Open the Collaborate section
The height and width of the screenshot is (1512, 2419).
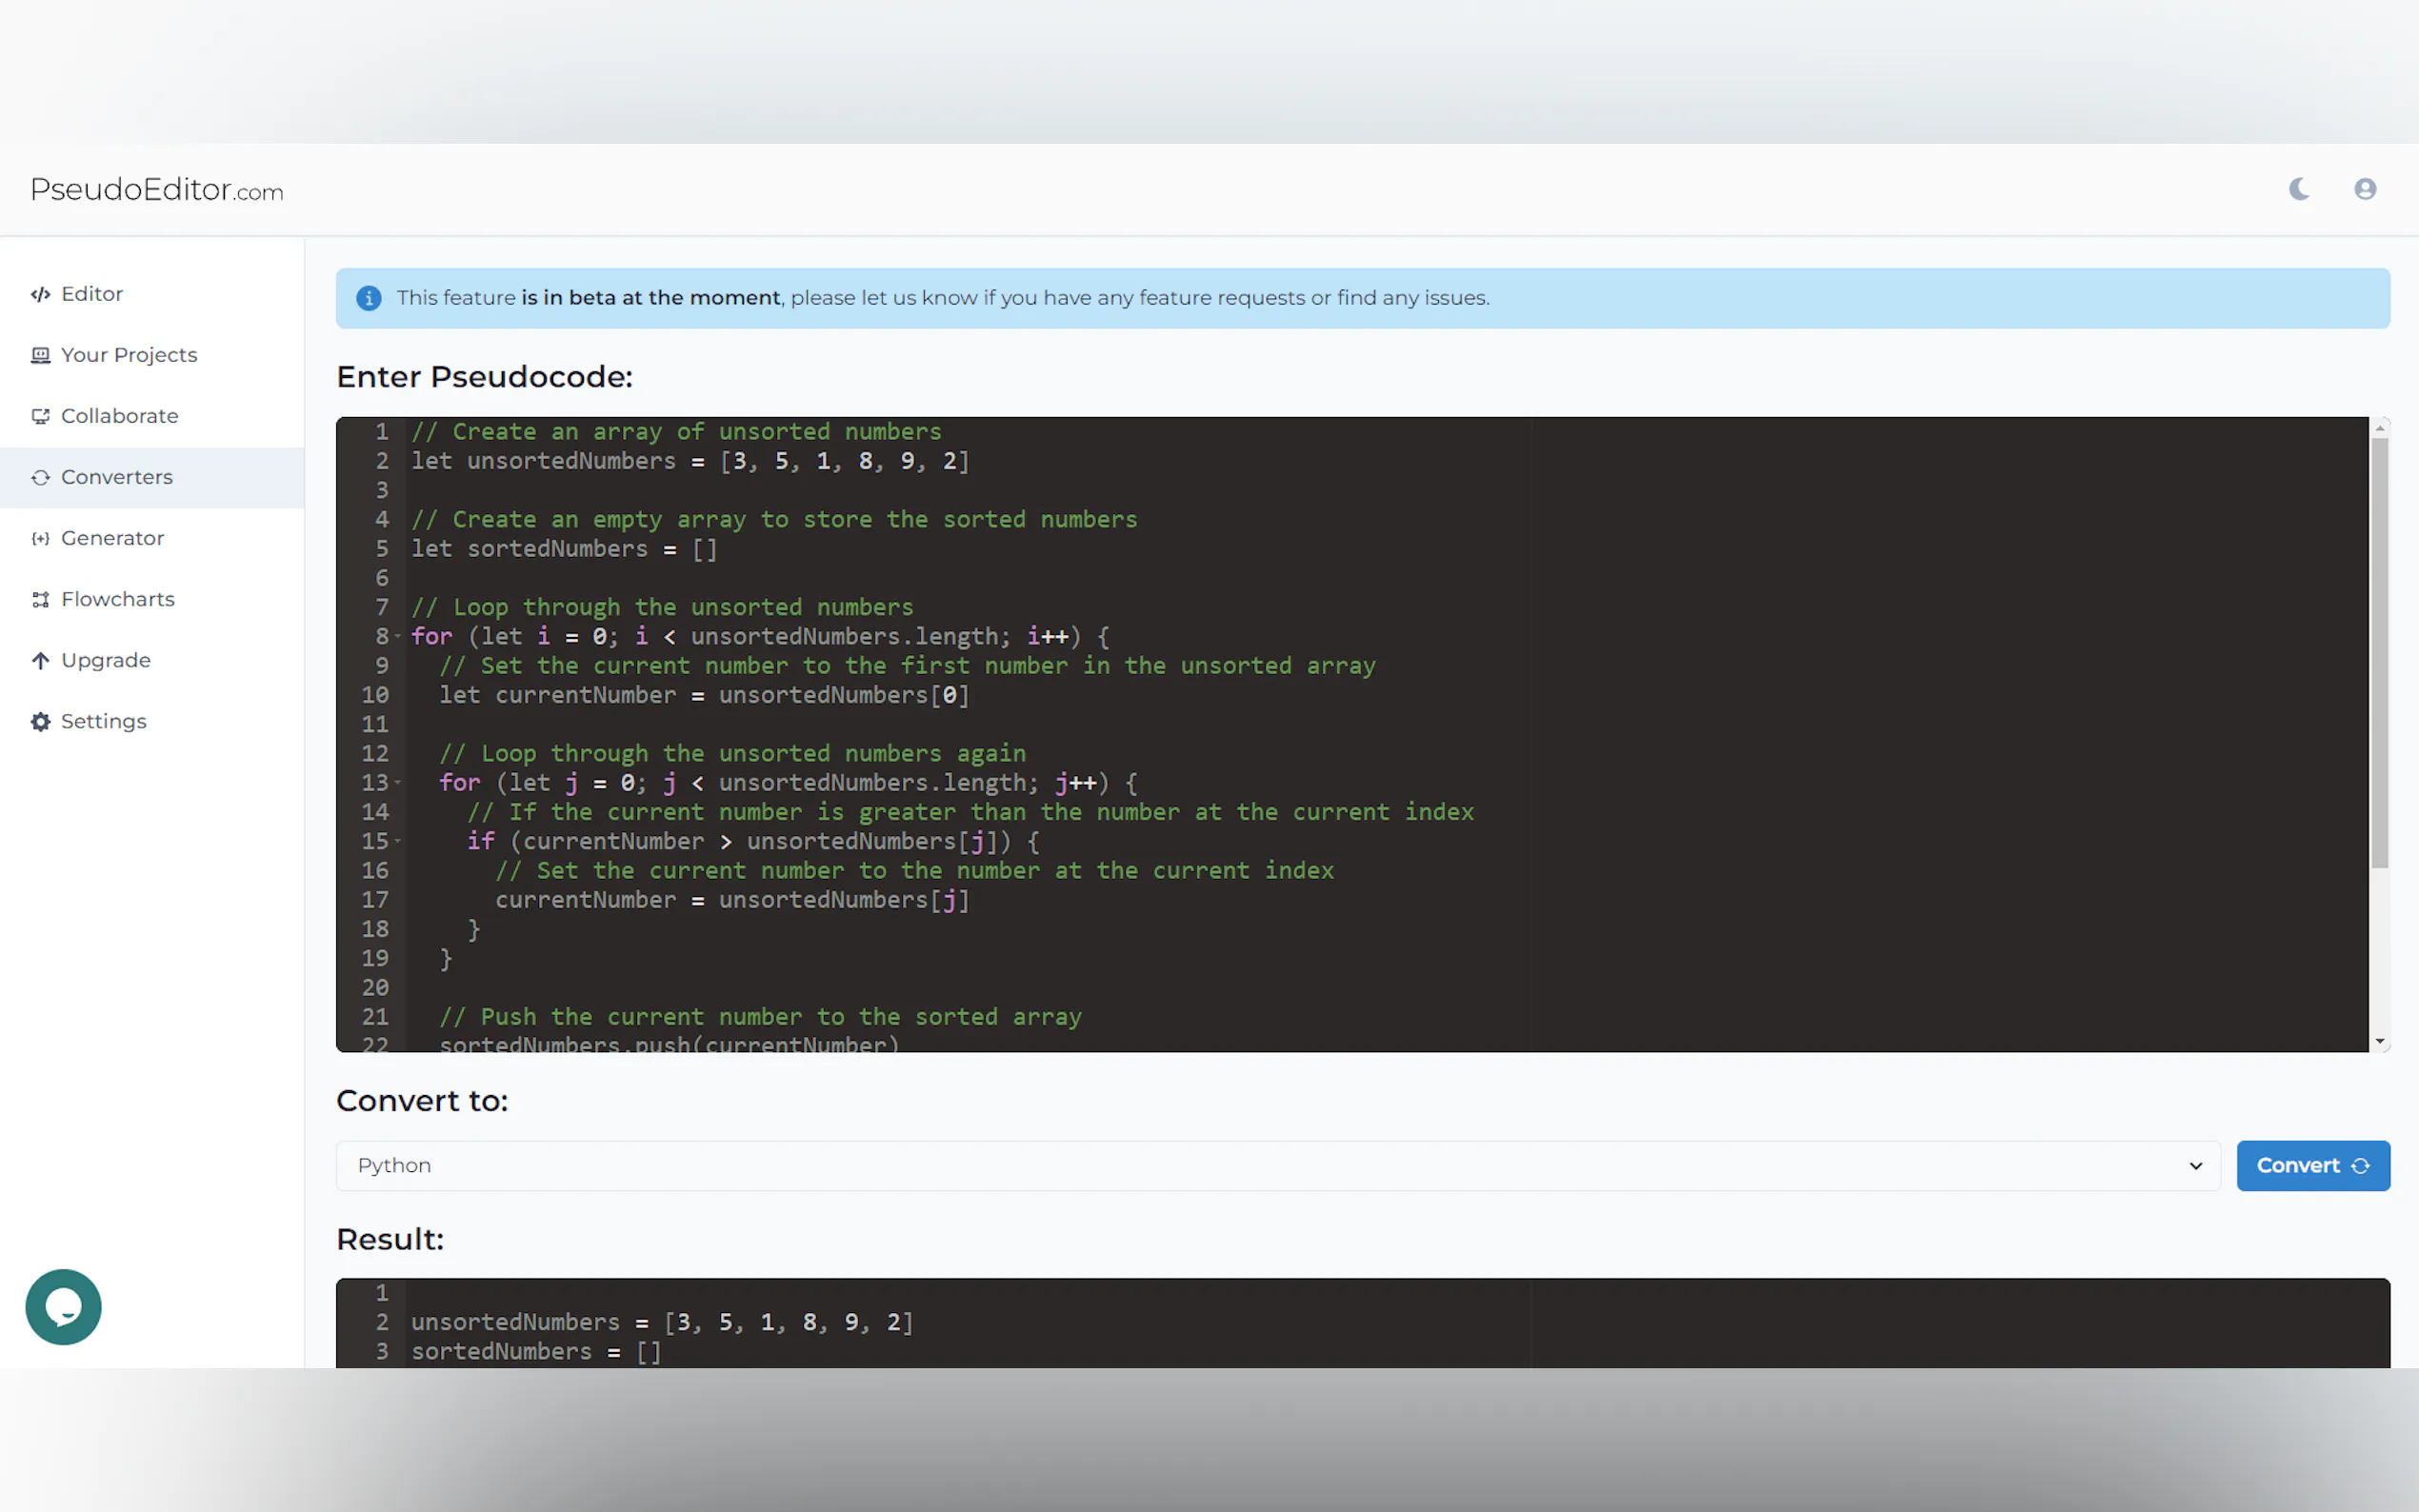click(119, 415)
